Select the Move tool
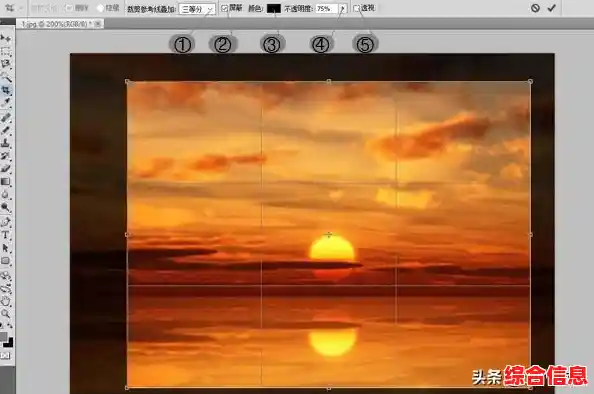The image size is (594, 394). tap(6, 38)
